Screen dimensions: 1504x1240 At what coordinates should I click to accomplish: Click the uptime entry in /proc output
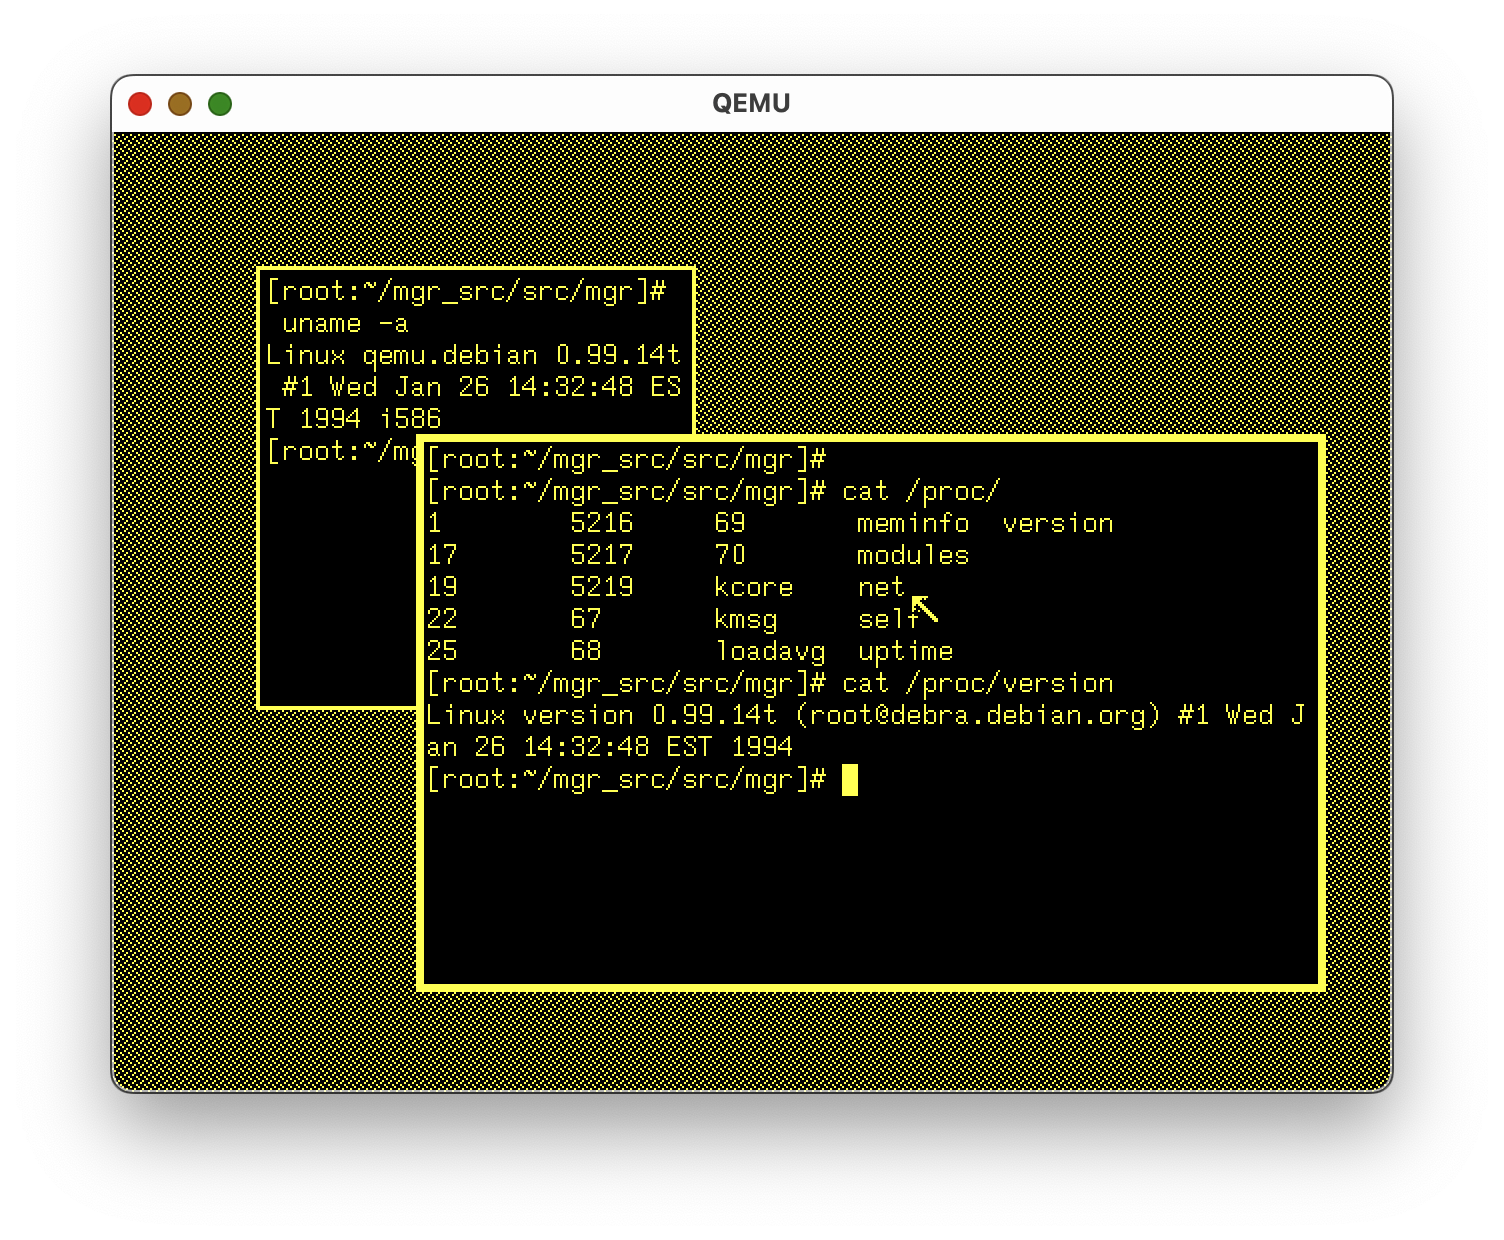tap(906, 651)
